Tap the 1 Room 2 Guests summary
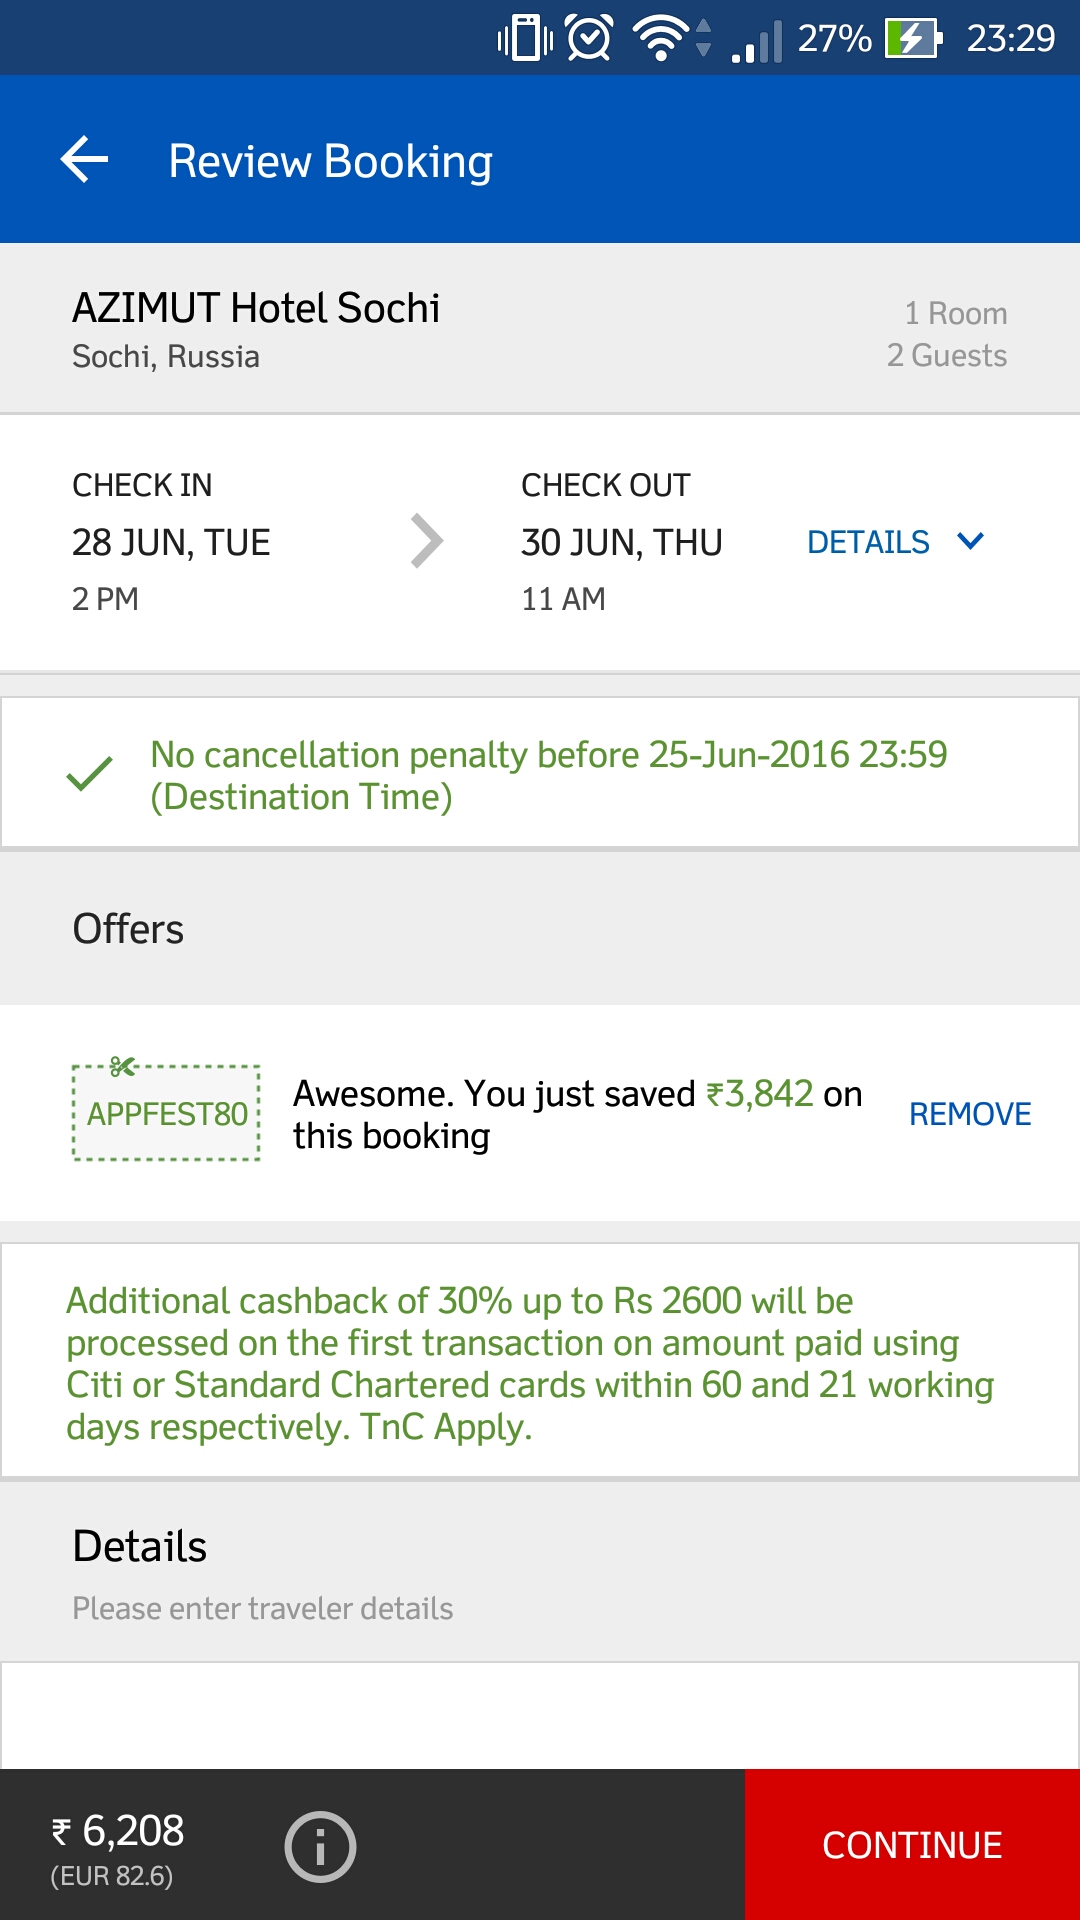Image resolution: width=1080 pixels, height=1920 pixels. 947,334
